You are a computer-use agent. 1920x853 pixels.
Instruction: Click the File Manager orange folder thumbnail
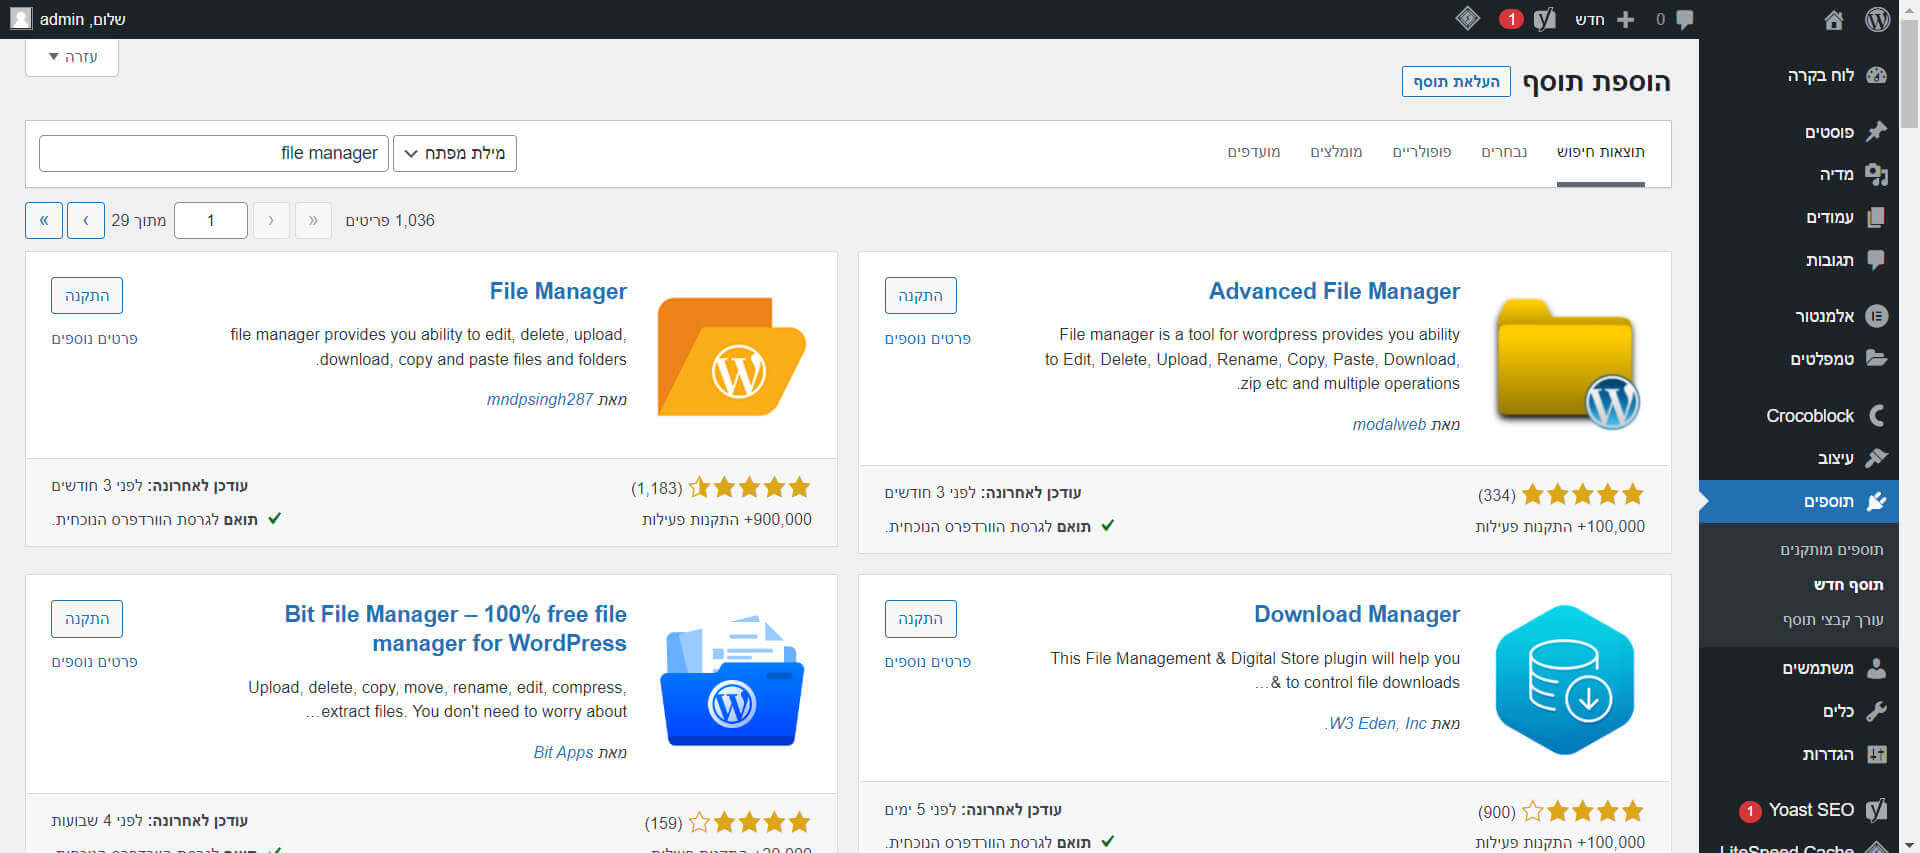pyautogui.click(x=731, y=356)
